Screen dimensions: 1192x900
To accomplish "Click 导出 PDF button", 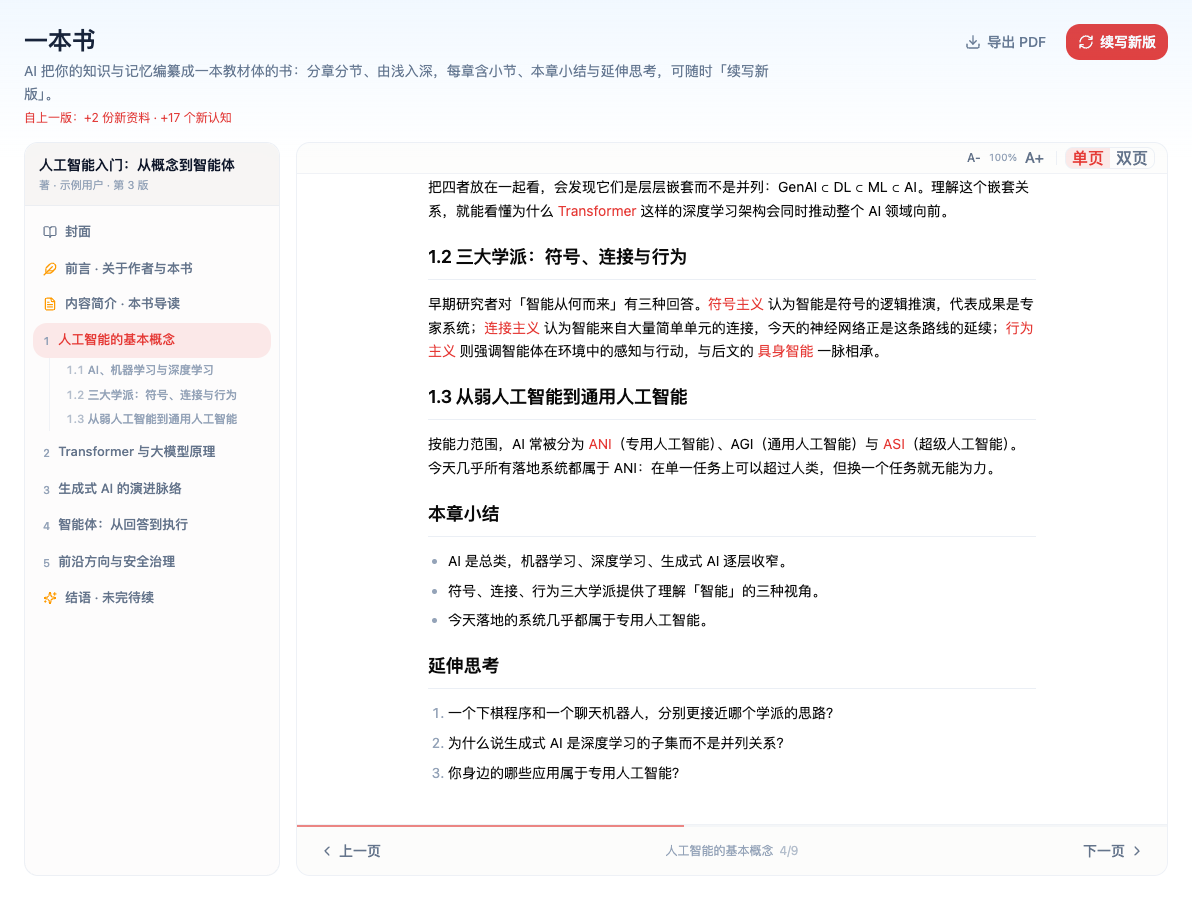I will (x=1006, y=43).
